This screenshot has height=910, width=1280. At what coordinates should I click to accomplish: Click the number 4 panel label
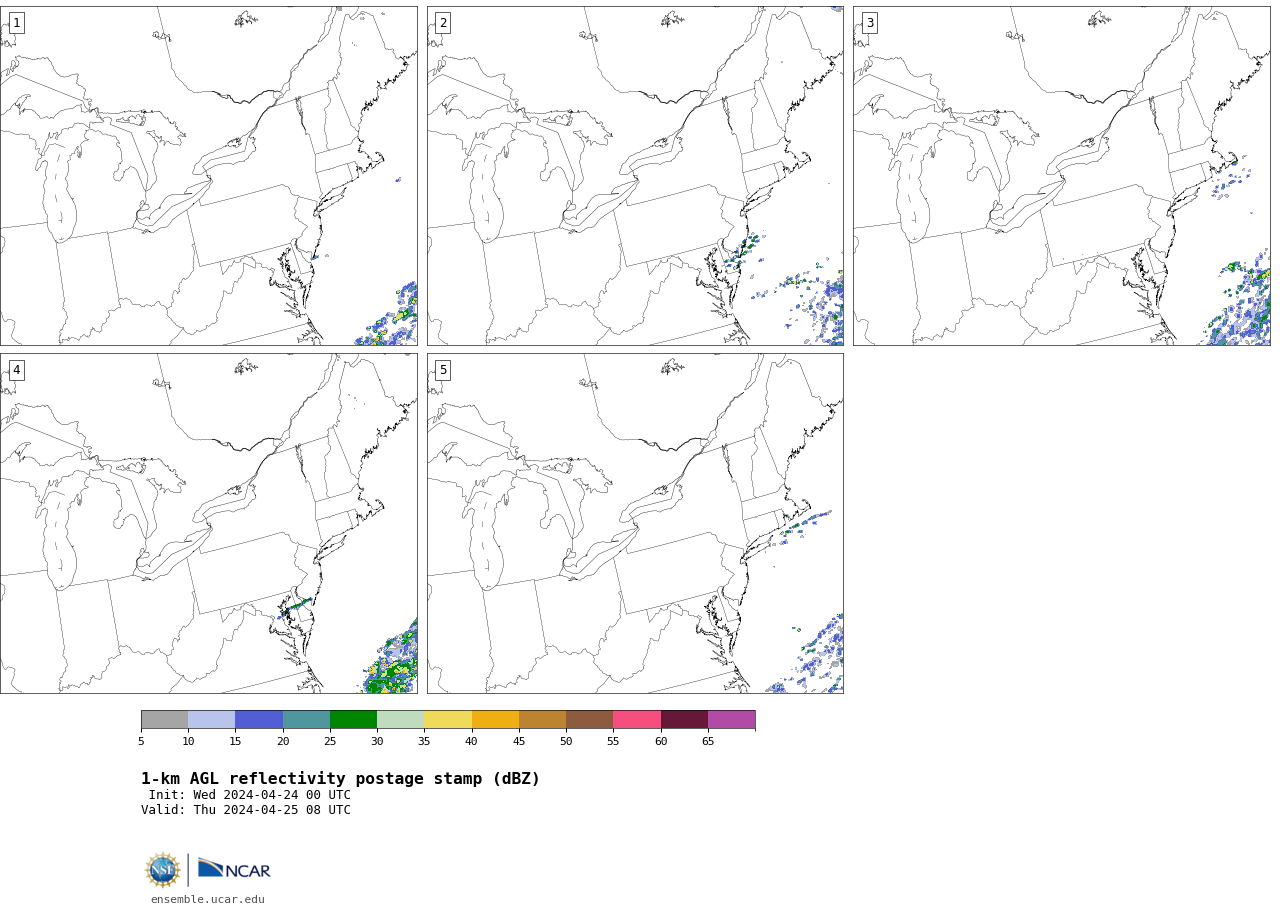click(16, 370)
